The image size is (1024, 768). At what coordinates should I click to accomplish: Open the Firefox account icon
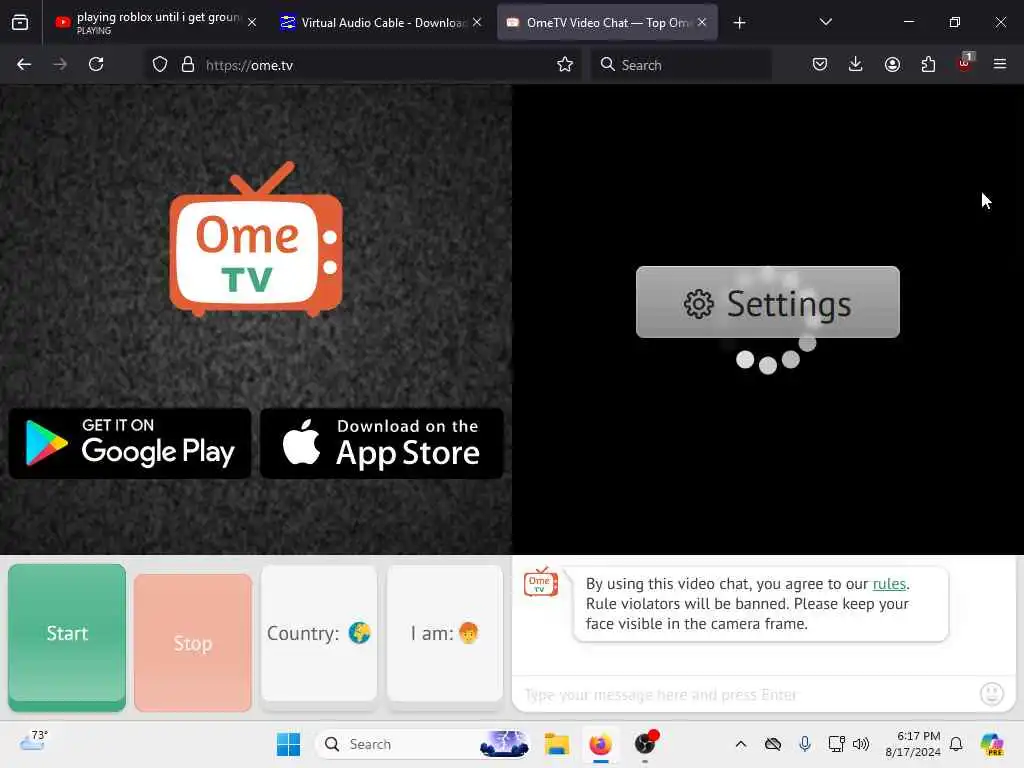tap(892, 64)
